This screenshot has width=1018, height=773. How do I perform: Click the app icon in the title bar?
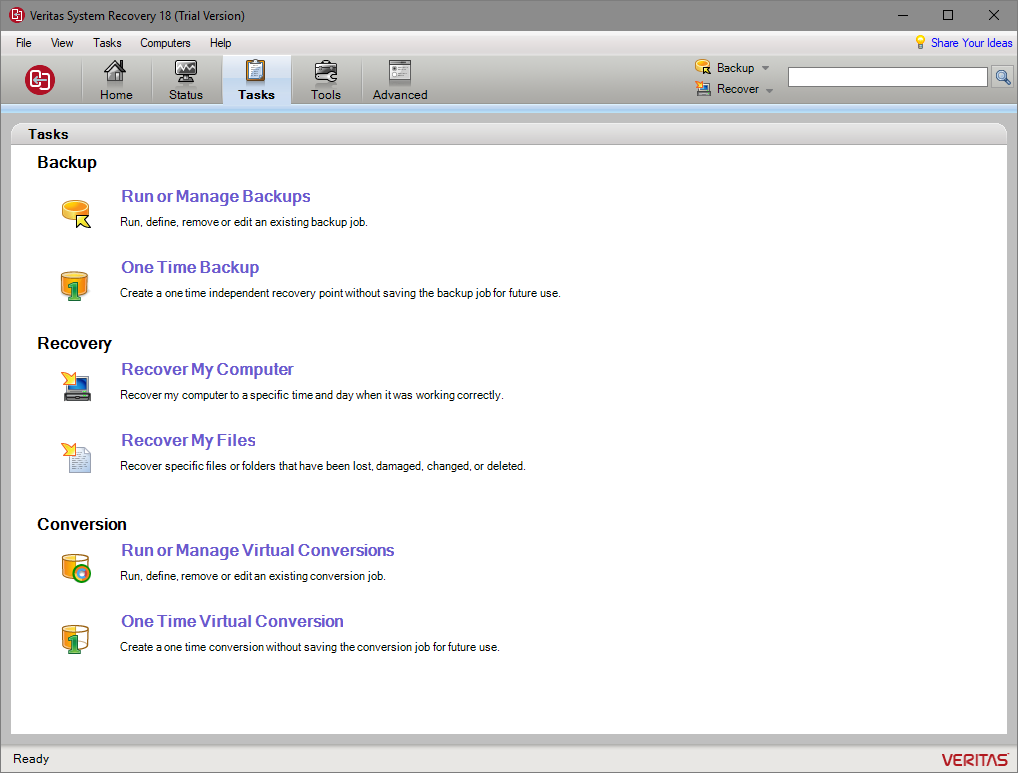pos(16,15)
